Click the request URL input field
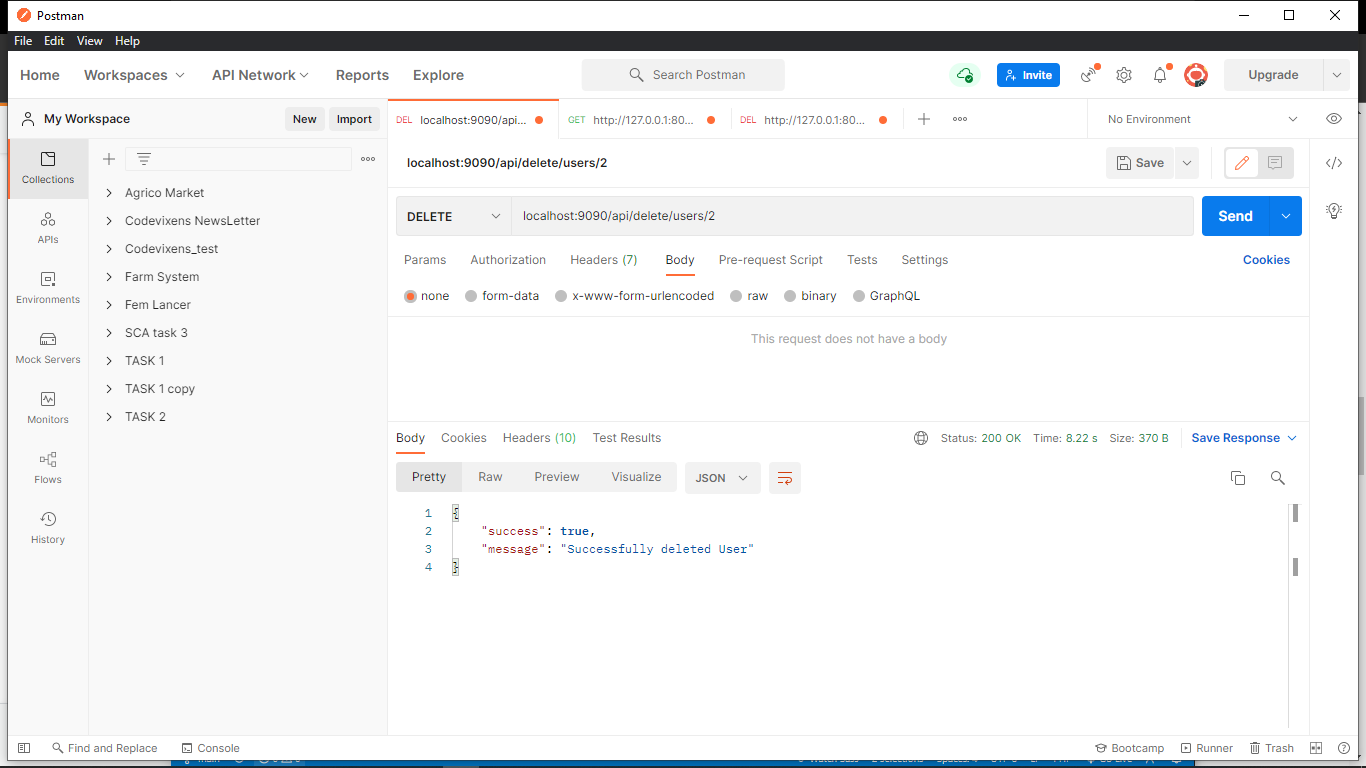The width and height of the screenshot is (1366, 768). (x=850, y=216)
